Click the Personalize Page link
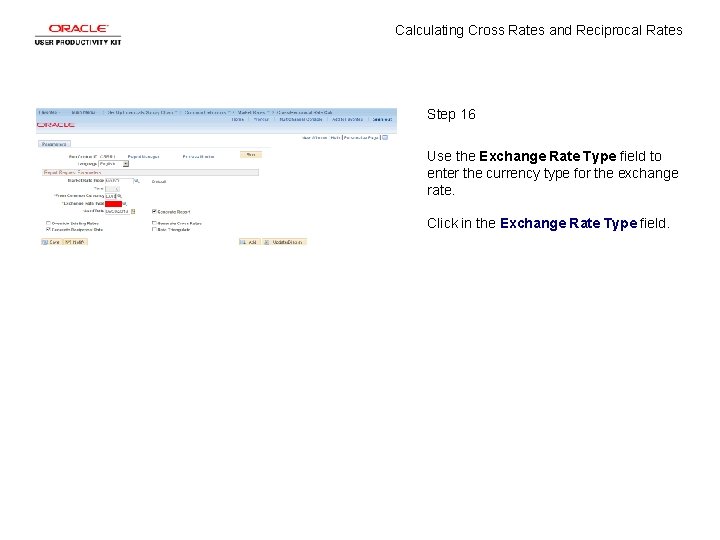720x540 pixels. [361, 138]
